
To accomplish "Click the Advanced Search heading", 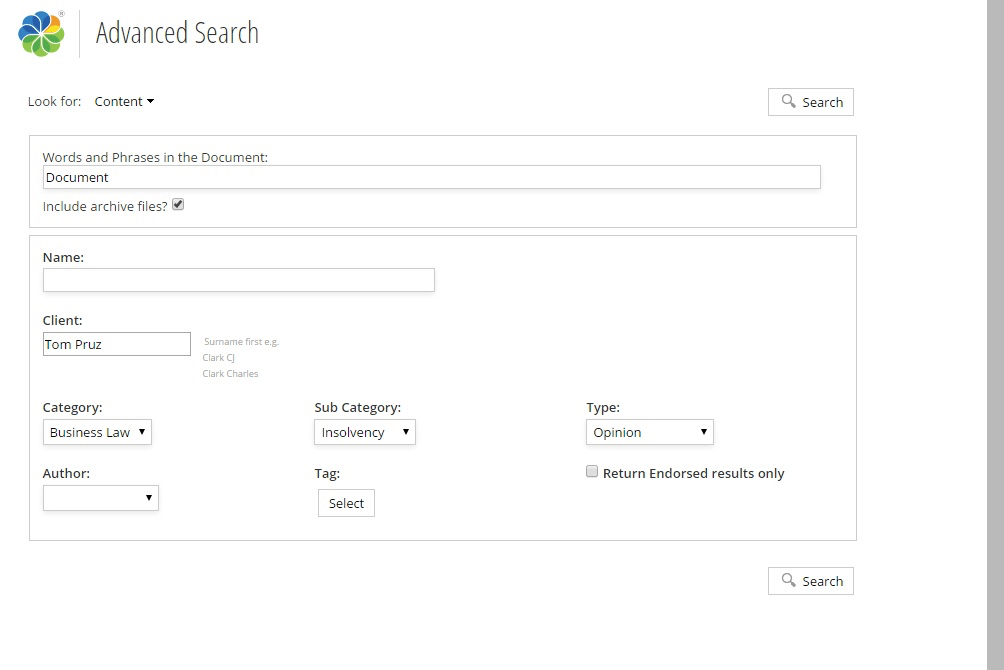I will 177,33.
